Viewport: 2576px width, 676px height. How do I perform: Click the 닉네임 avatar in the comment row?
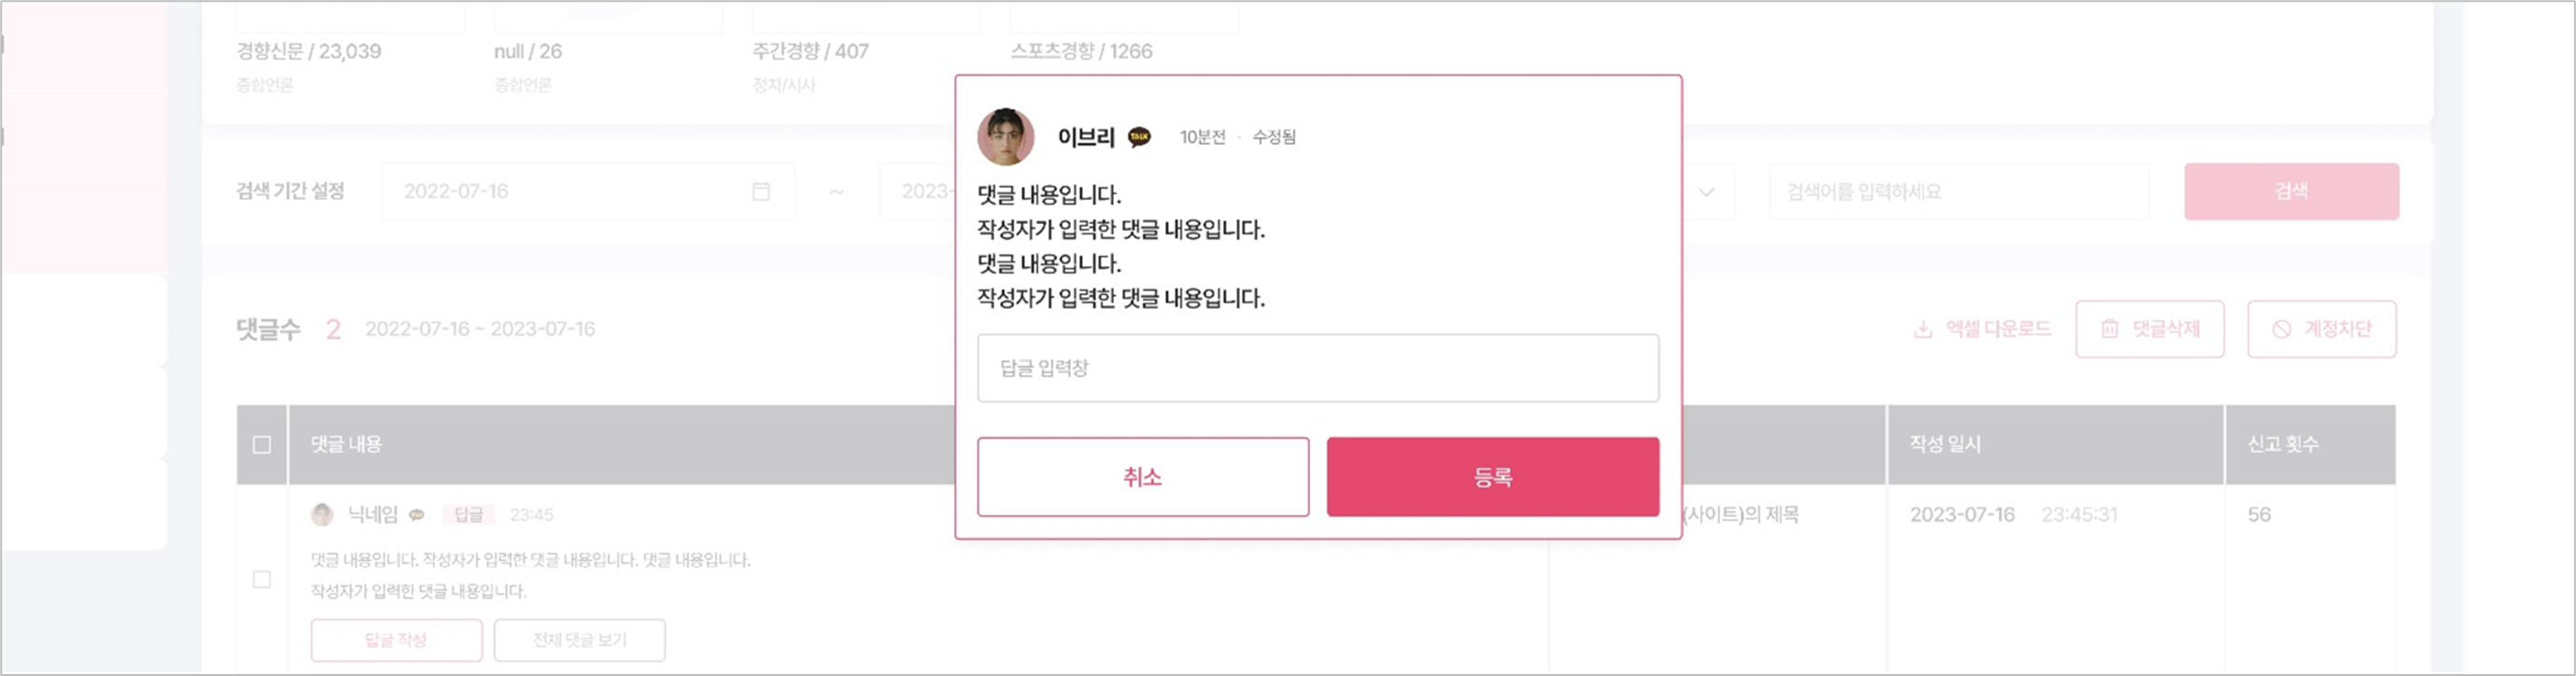[x=322, y=515]
